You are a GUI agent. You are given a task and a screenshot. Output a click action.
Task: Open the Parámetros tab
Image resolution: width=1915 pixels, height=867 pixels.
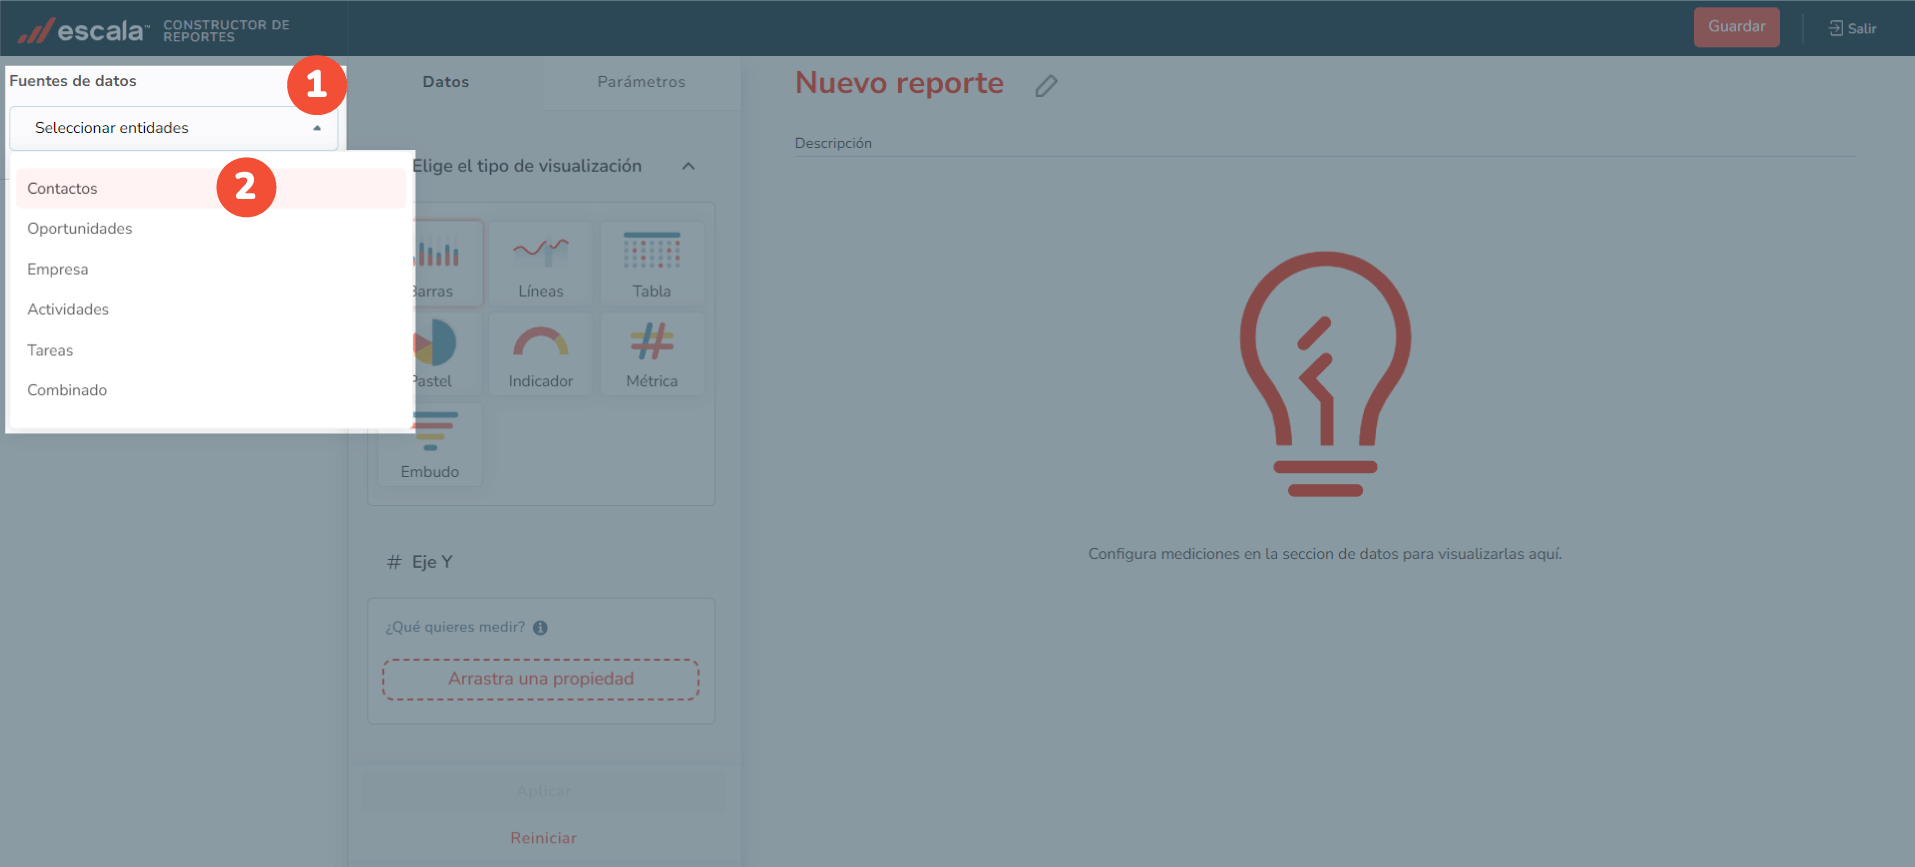(x=641, y=82)
